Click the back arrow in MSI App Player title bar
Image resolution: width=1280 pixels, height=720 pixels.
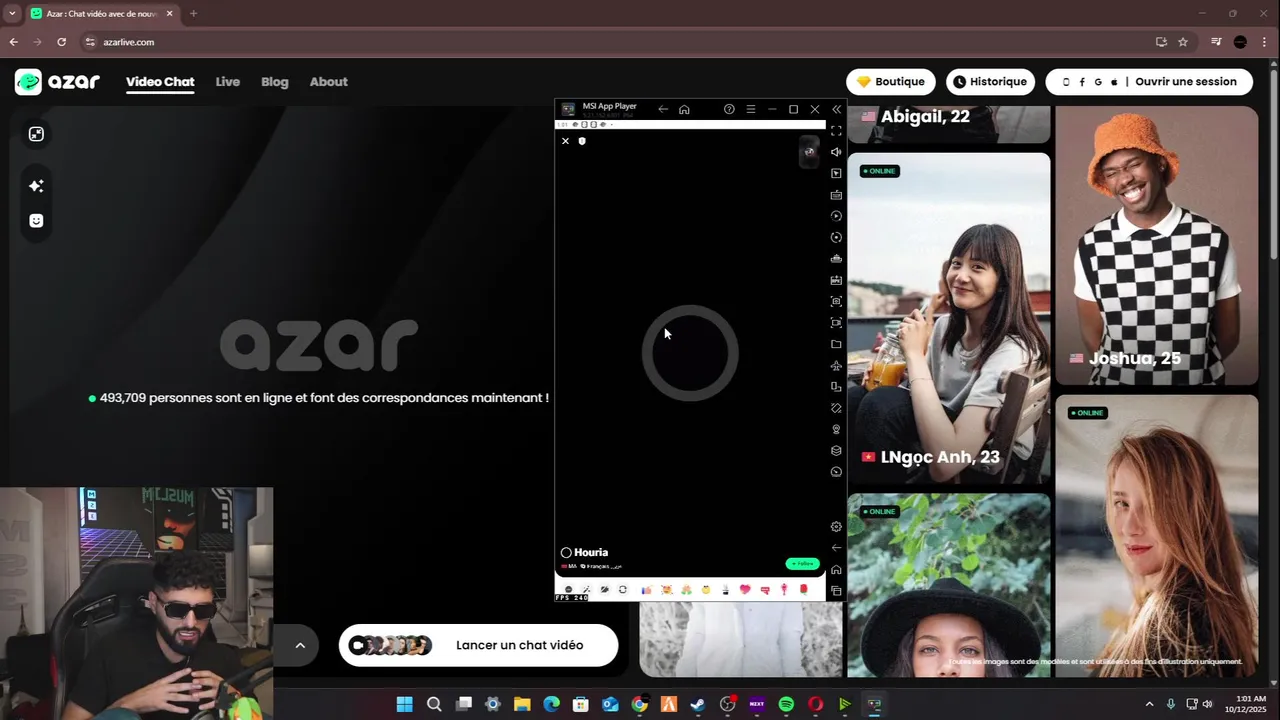(x=663, y=109)
